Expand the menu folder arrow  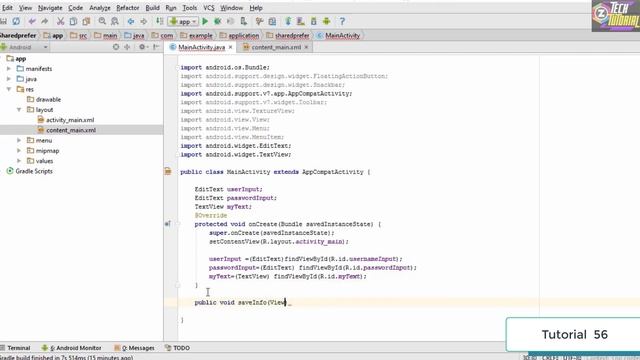click(19, 140)
